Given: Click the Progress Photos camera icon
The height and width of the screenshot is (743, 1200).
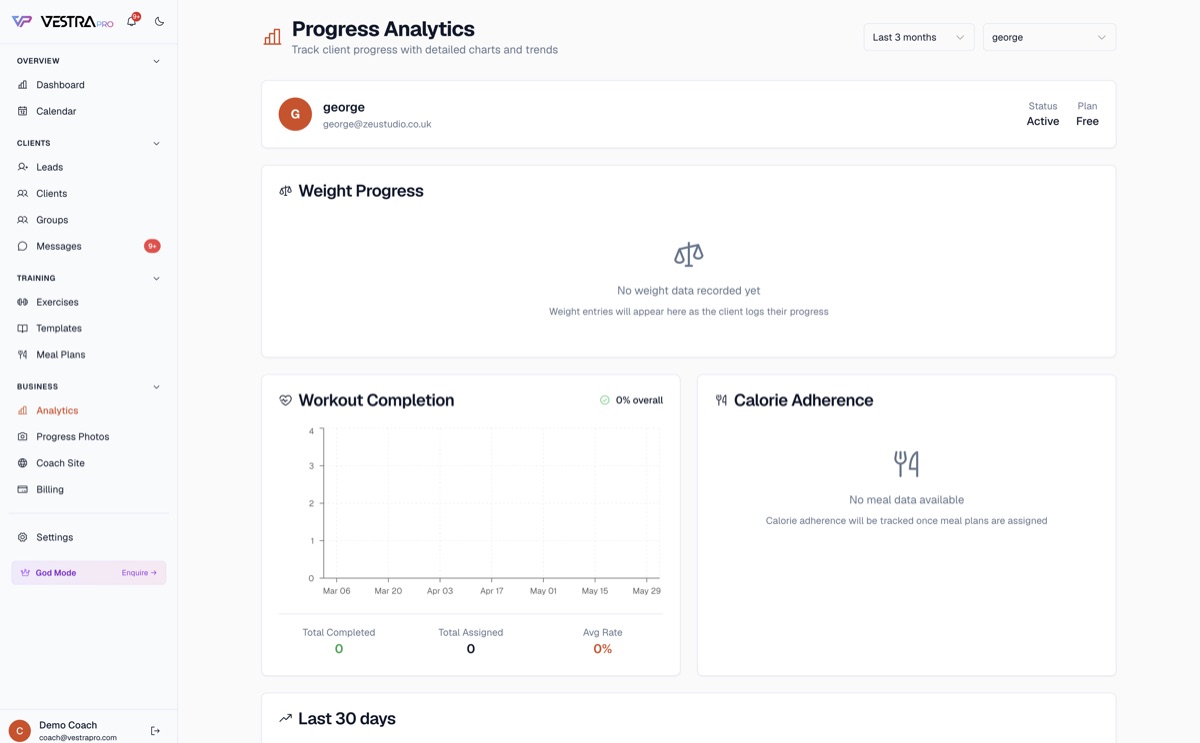Looking at the screenshot, I should pyautogui.click(x=23, y=437).
